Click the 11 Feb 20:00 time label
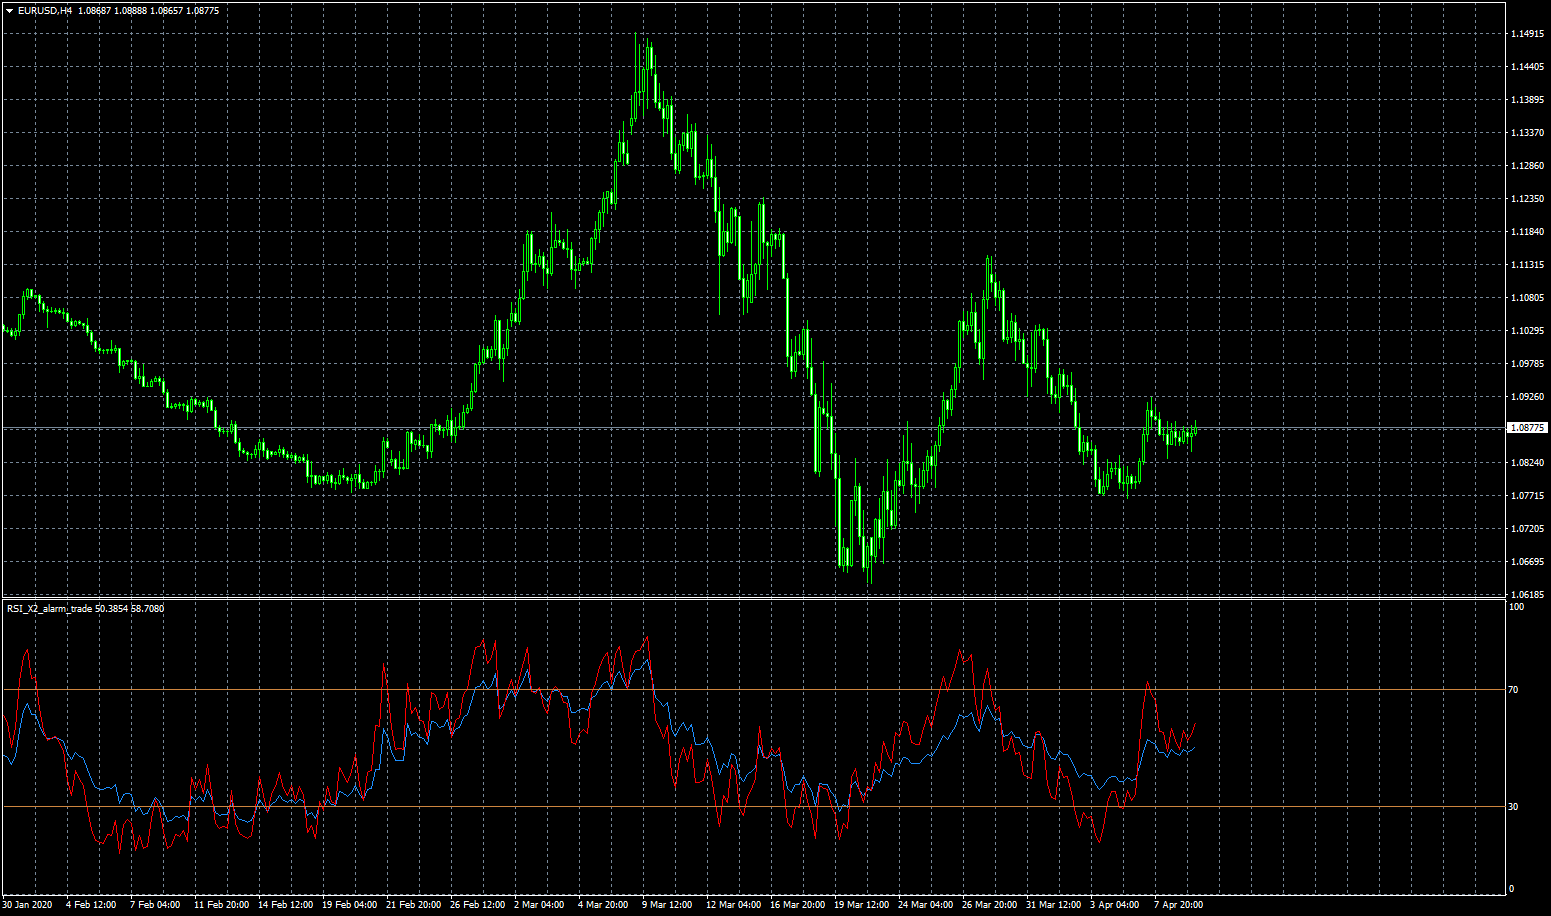This screenshot has height=916, width=1551. click(x=221, y=905)
